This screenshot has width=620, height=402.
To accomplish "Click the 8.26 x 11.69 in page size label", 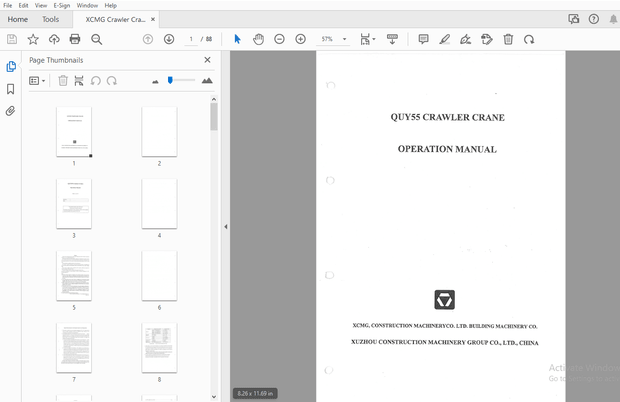I will click(x=255, y=393).
